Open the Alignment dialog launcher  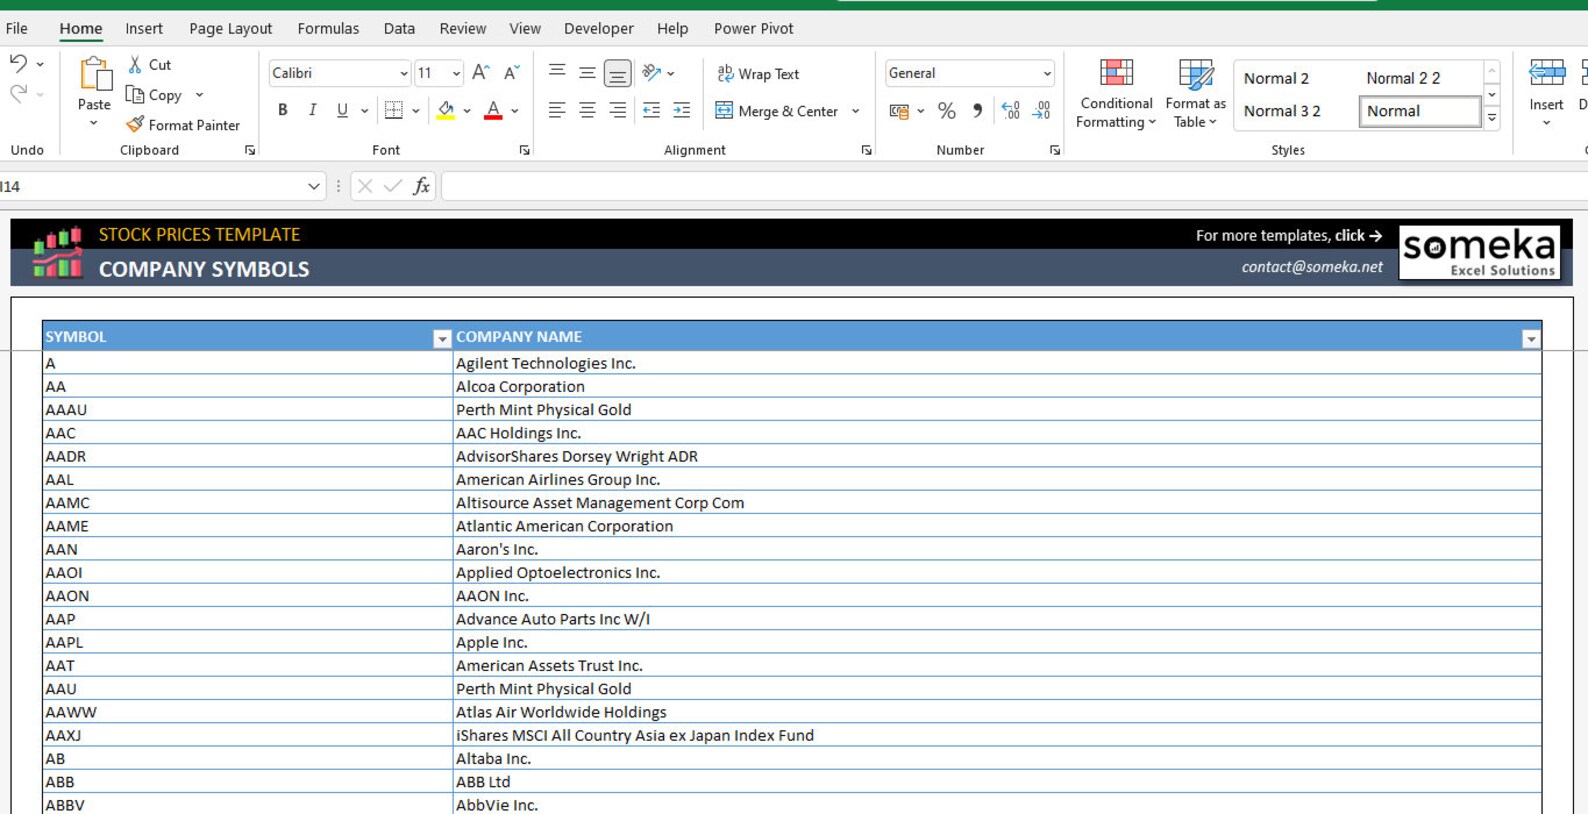click(866, 150)
